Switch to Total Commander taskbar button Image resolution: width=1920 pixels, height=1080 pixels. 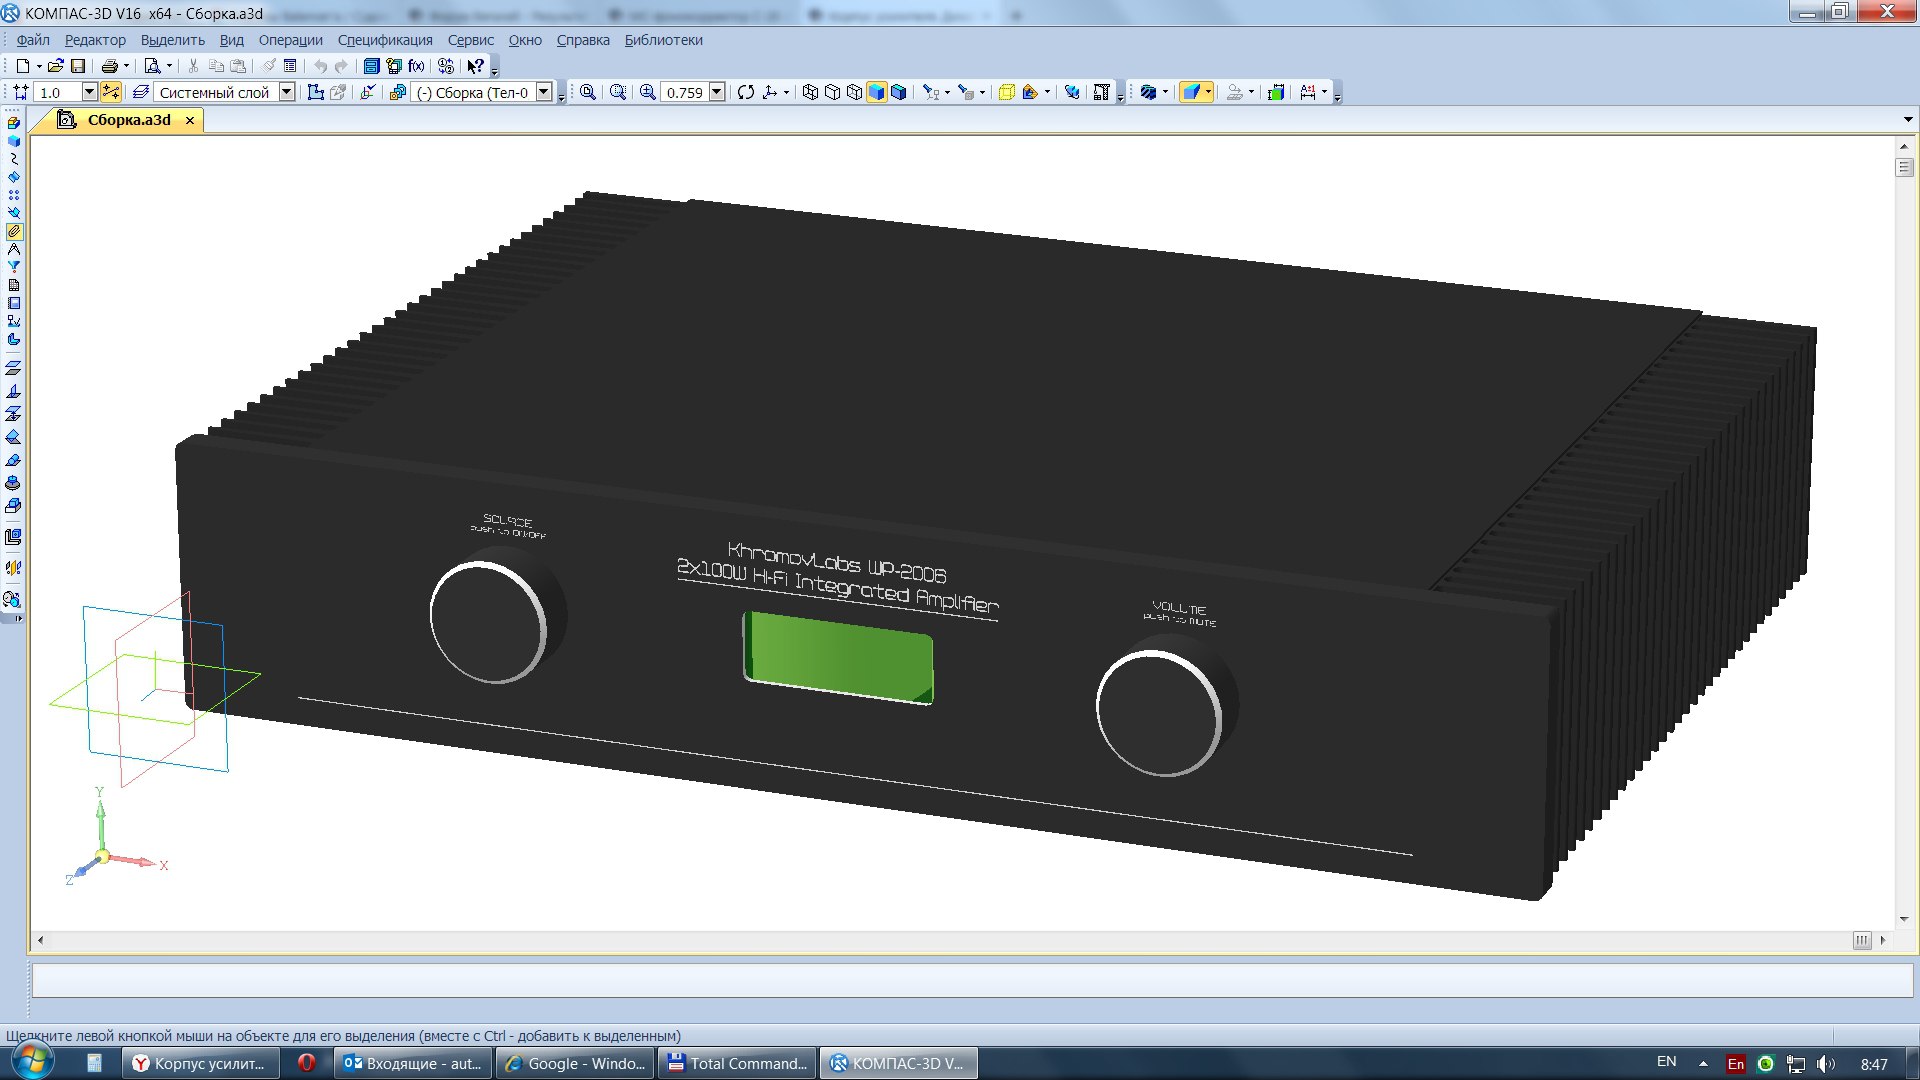coord(737,1063)
